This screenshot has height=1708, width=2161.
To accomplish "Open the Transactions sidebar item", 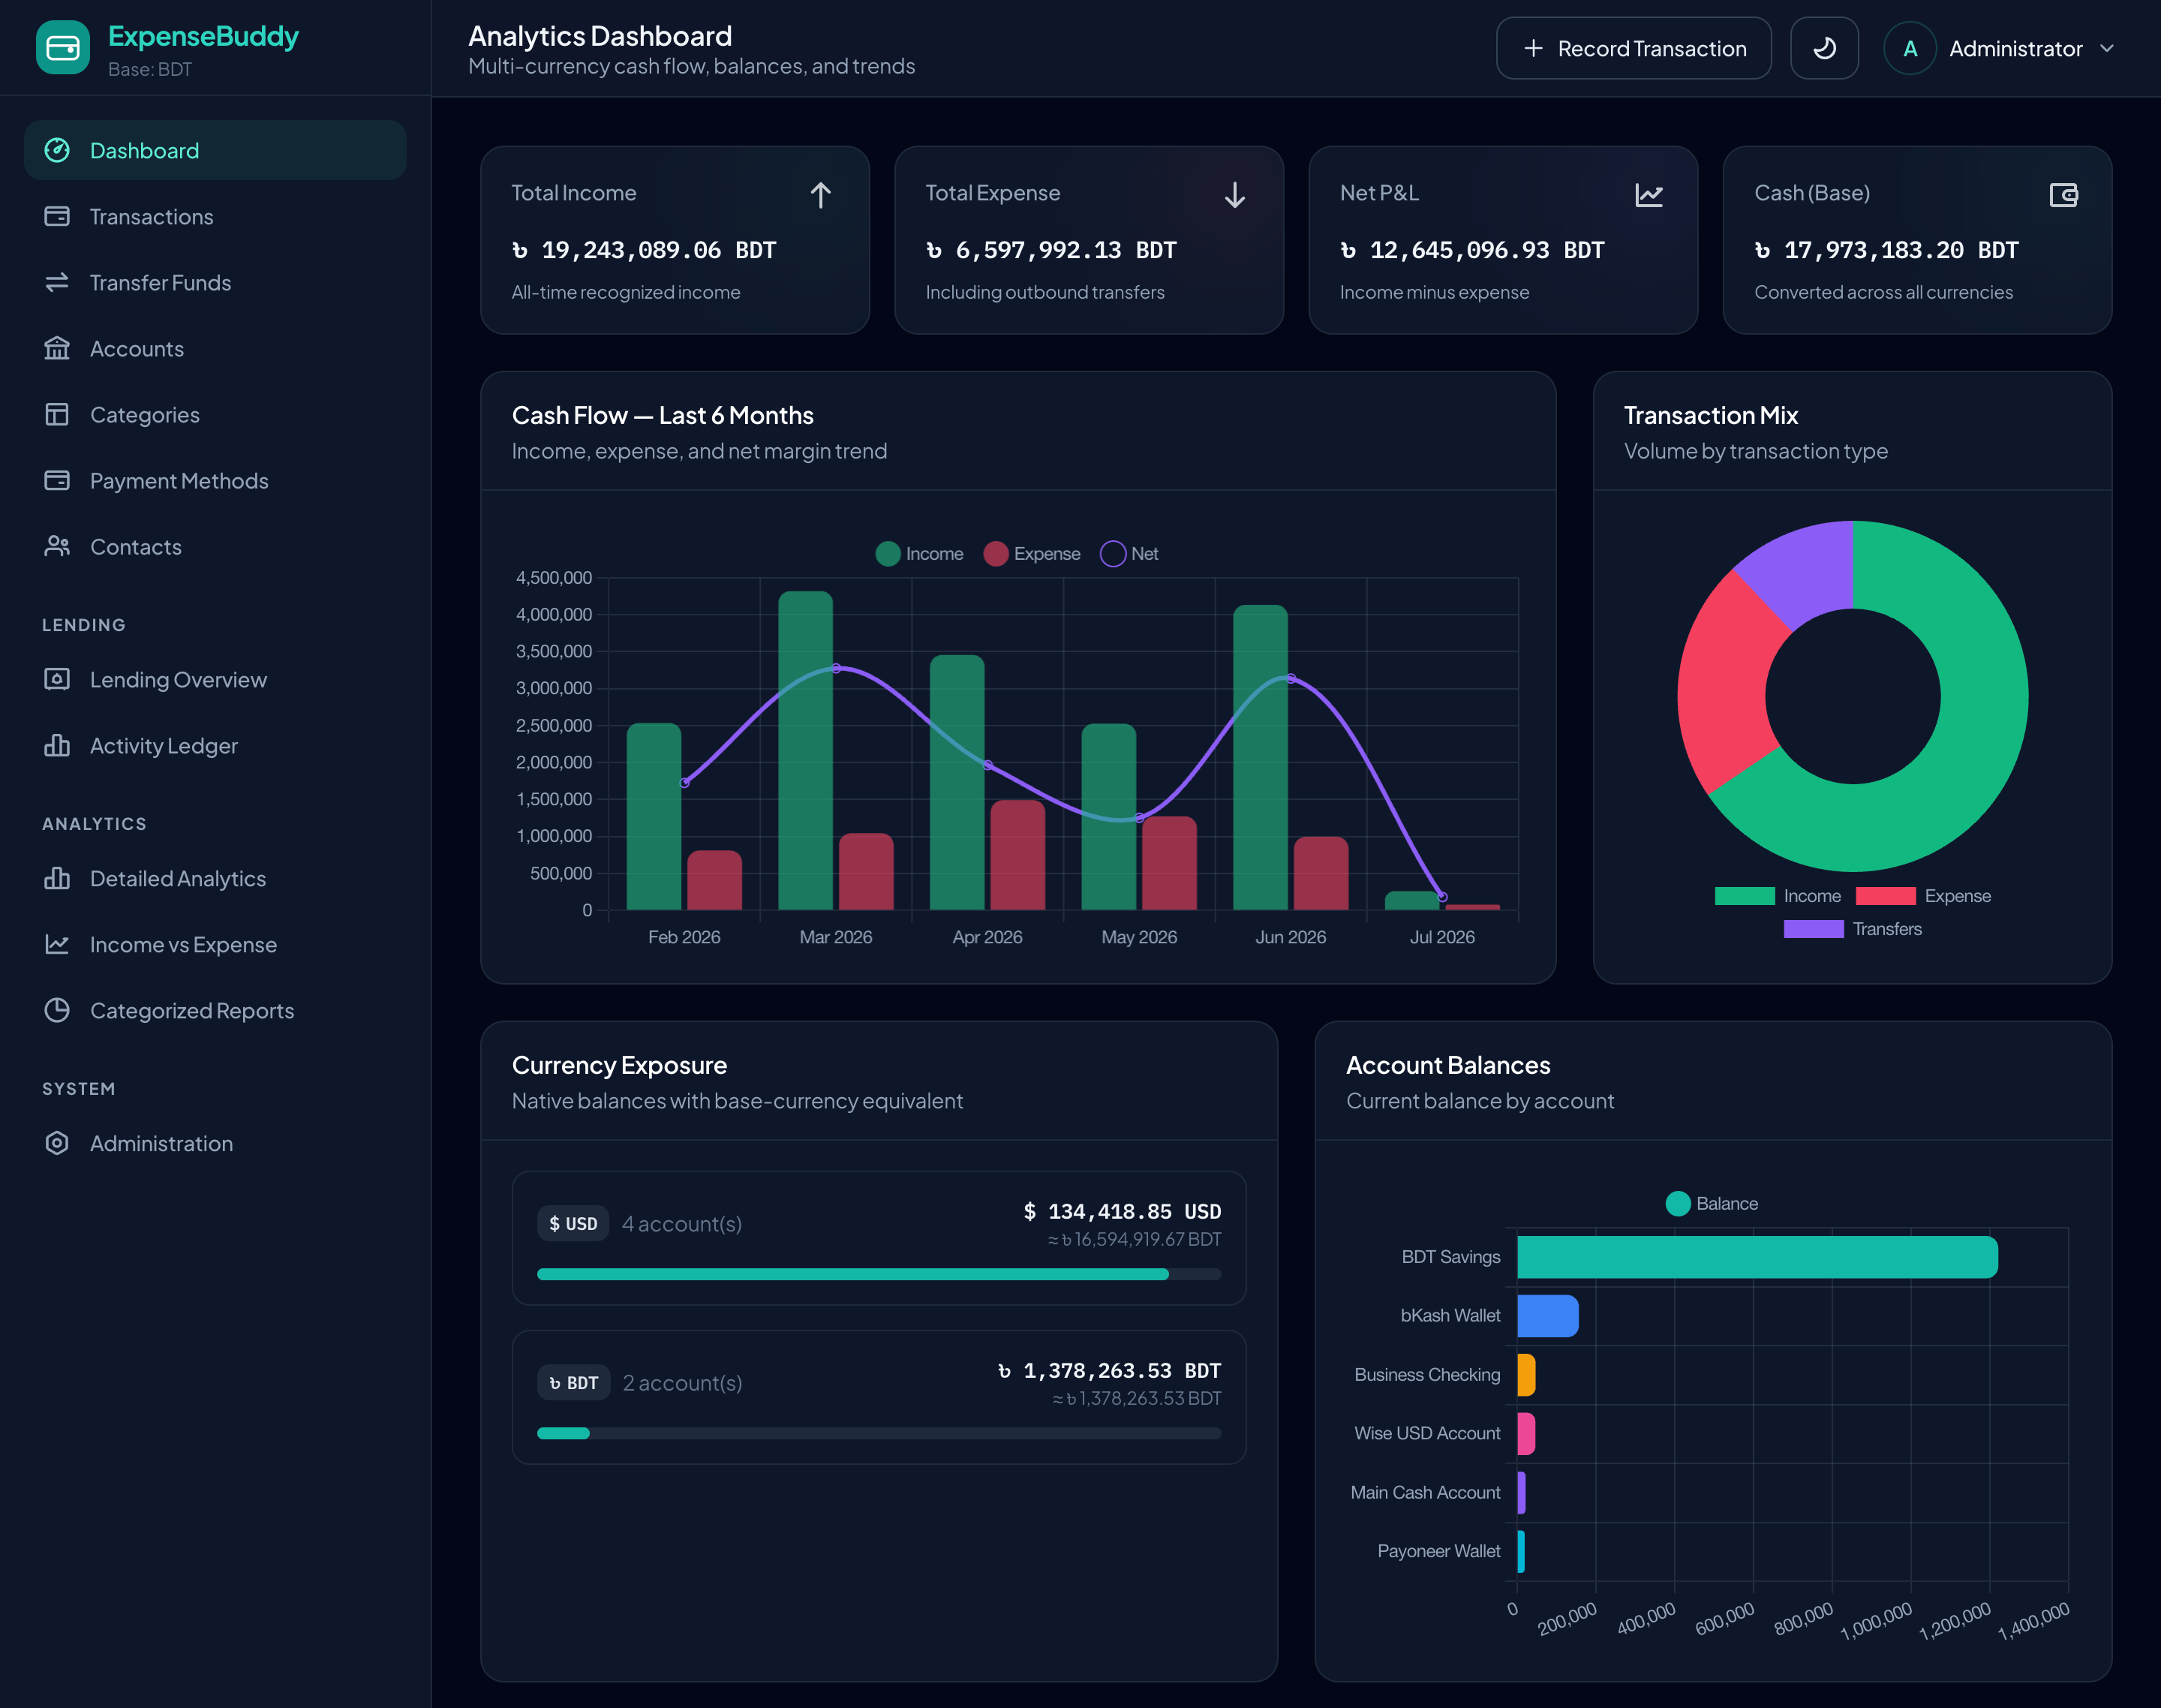I will tap(215, 216).
